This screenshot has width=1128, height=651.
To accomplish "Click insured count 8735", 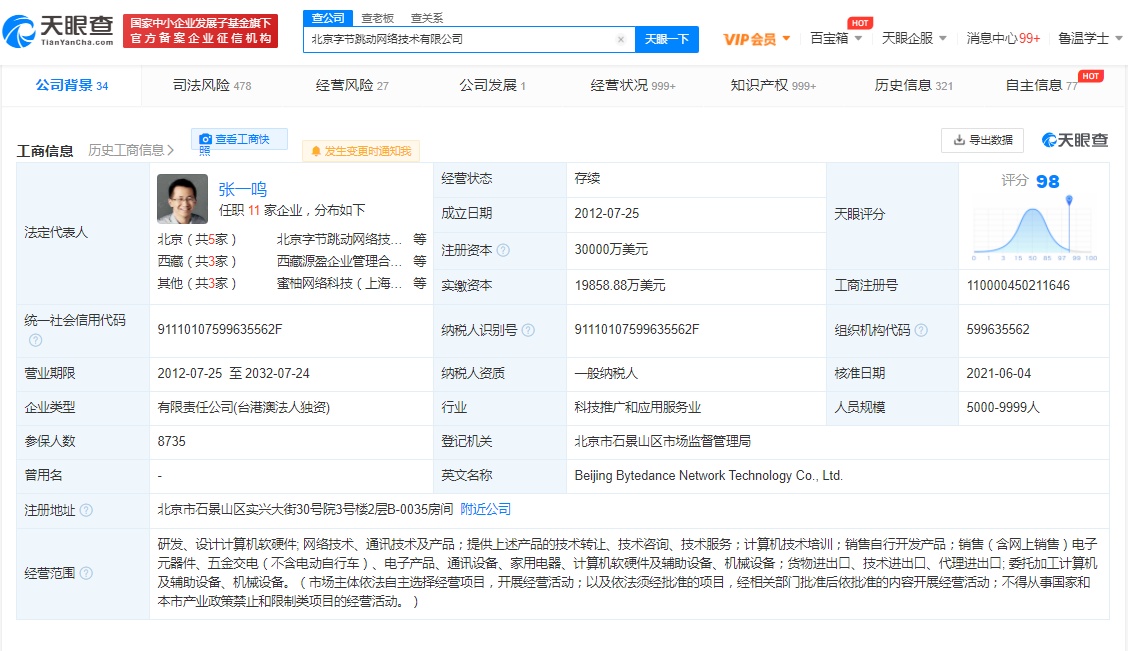I will (171, 441).
